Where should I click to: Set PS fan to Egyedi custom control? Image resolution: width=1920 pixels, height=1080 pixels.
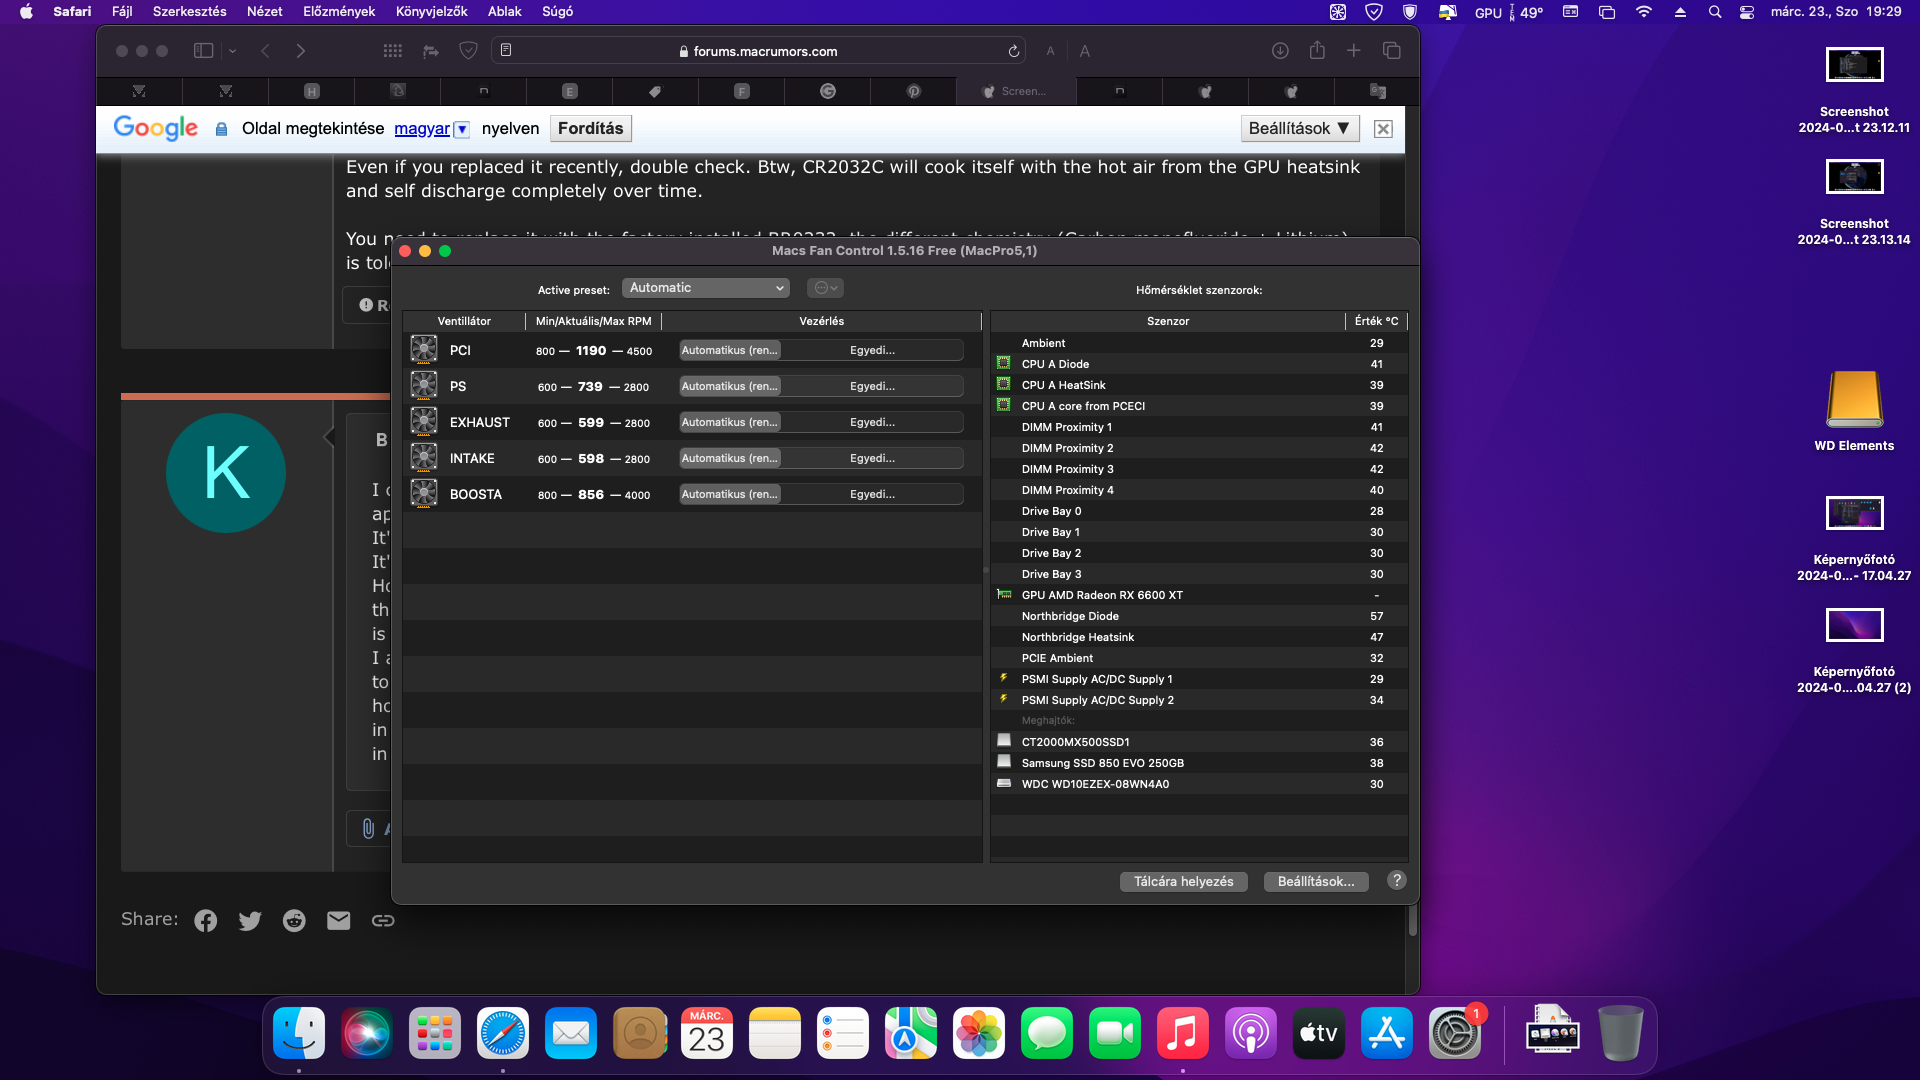pyautogui.click(x=872, y=386)
